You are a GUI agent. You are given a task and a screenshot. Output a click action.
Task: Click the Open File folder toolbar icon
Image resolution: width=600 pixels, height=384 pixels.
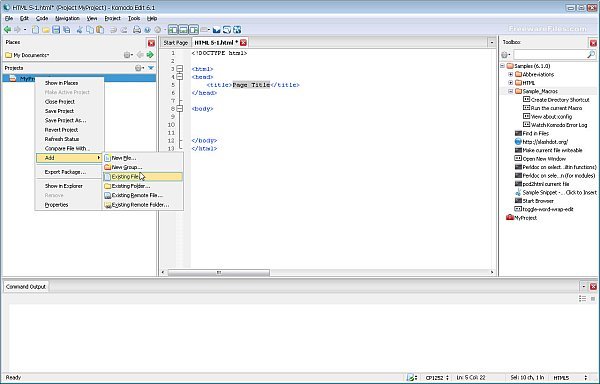(x=46, y=29)
